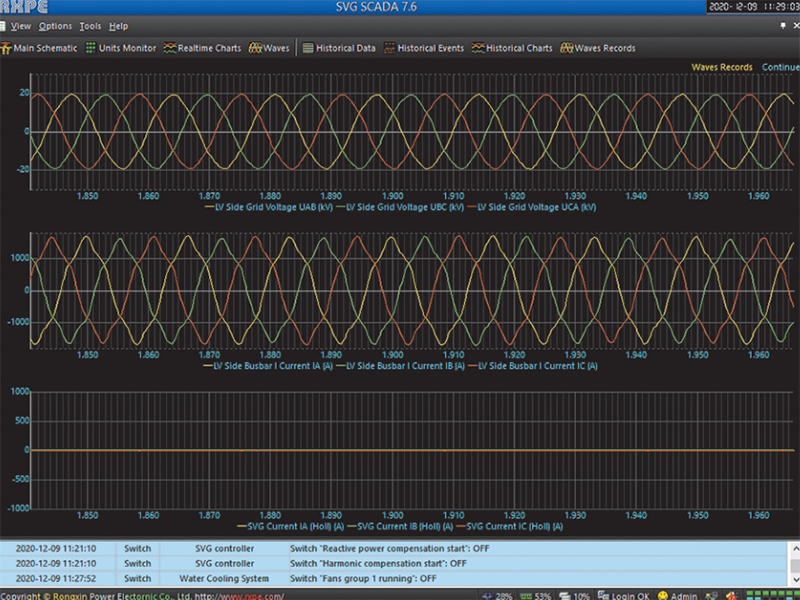Image resolution: width=800 pixels, height=600 pixels.
Task: Click the yellow Waves Records link
Action: (722, 67)
